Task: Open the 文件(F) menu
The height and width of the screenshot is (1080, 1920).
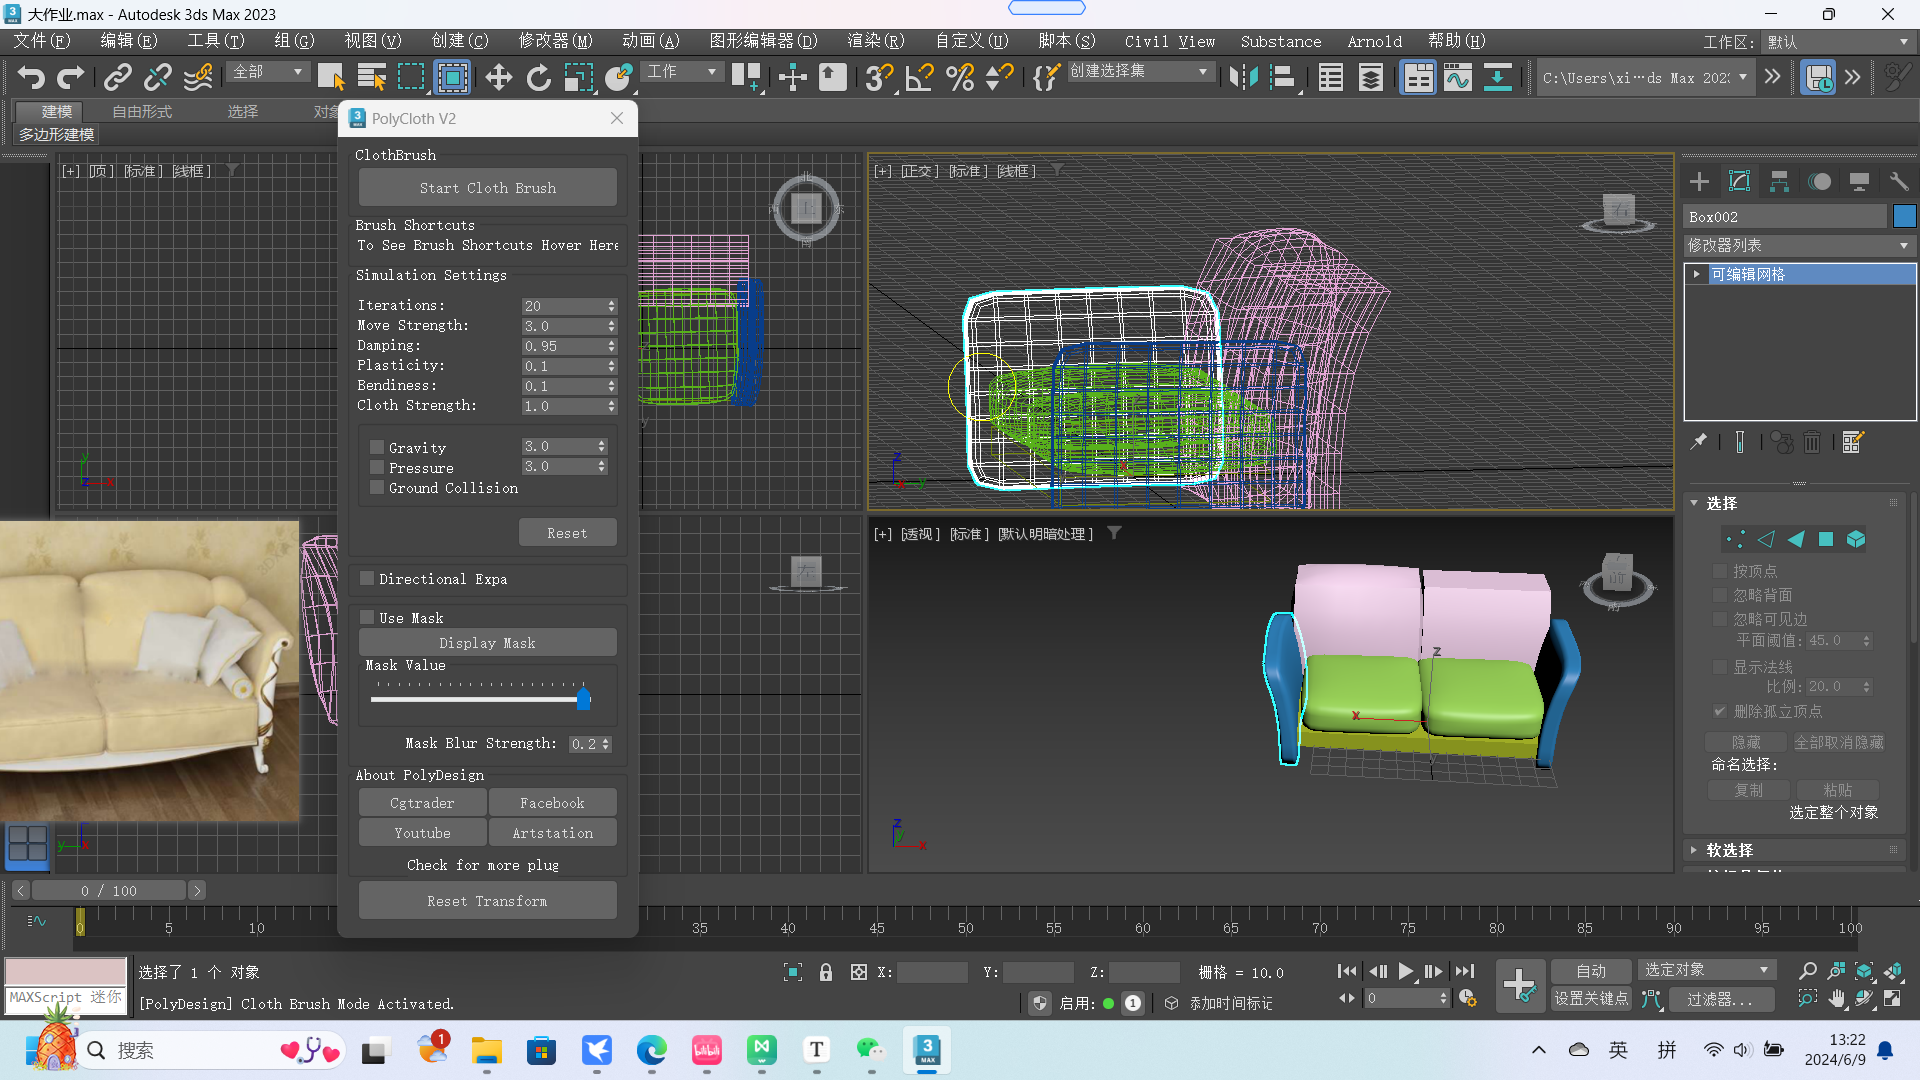Action: click(41, 41)
